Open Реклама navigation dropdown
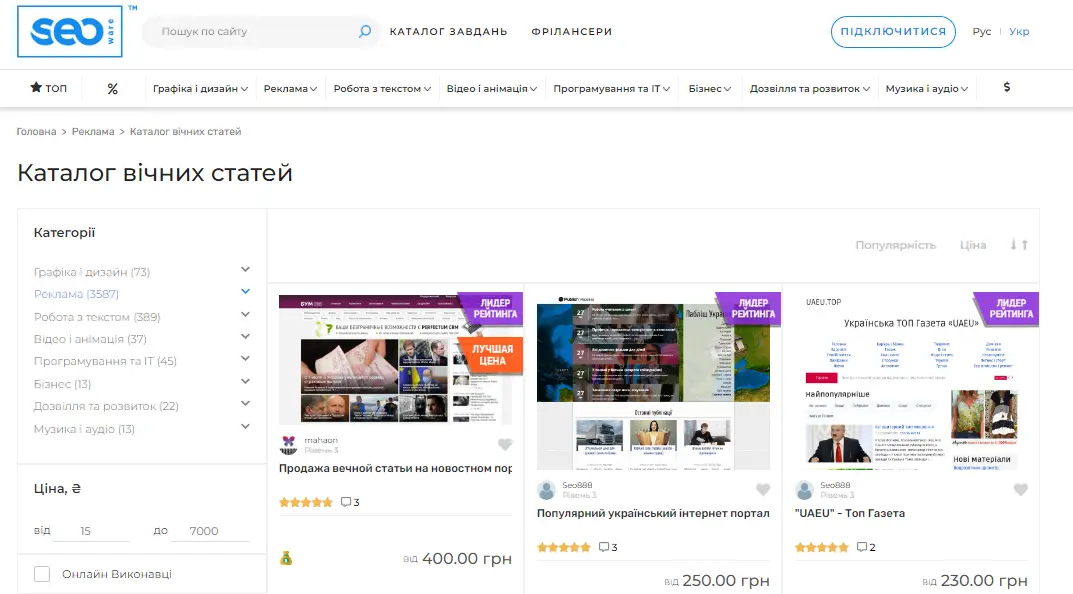The height and width of the screenshot is (594, 1073). pos(290,88)
